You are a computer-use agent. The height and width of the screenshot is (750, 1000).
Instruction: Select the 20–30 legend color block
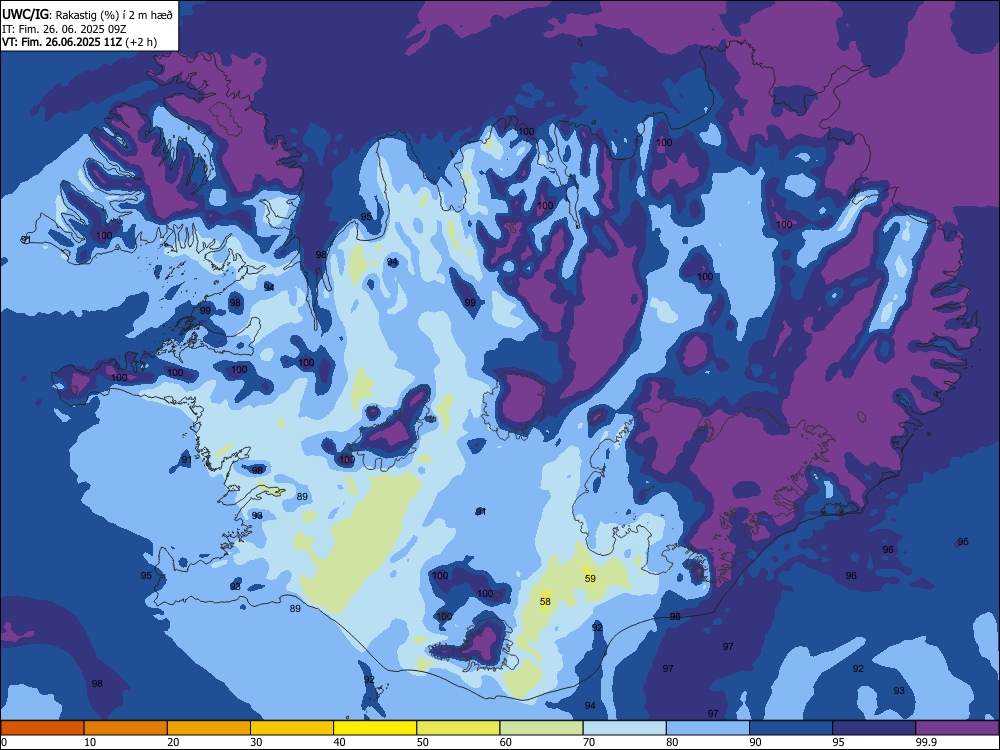point(209,728)
